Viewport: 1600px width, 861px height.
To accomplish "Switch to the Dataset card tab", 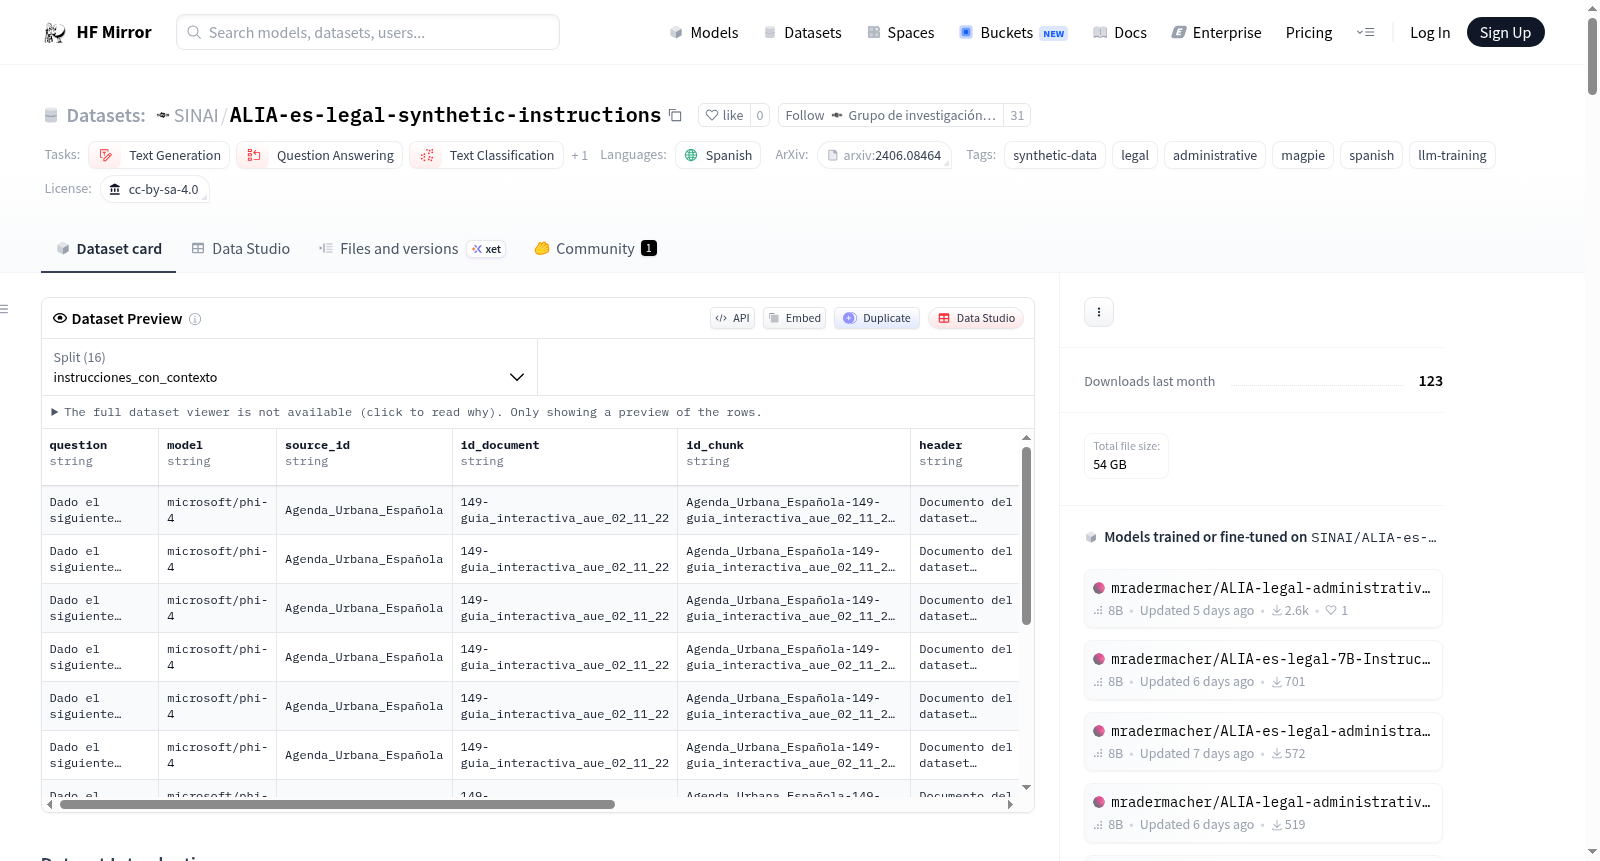I will (109, 249).
